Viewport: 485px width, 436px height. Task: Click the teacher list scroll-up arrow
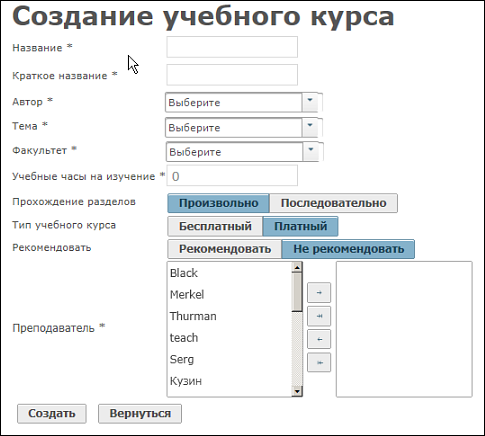[x=297, y=267]
